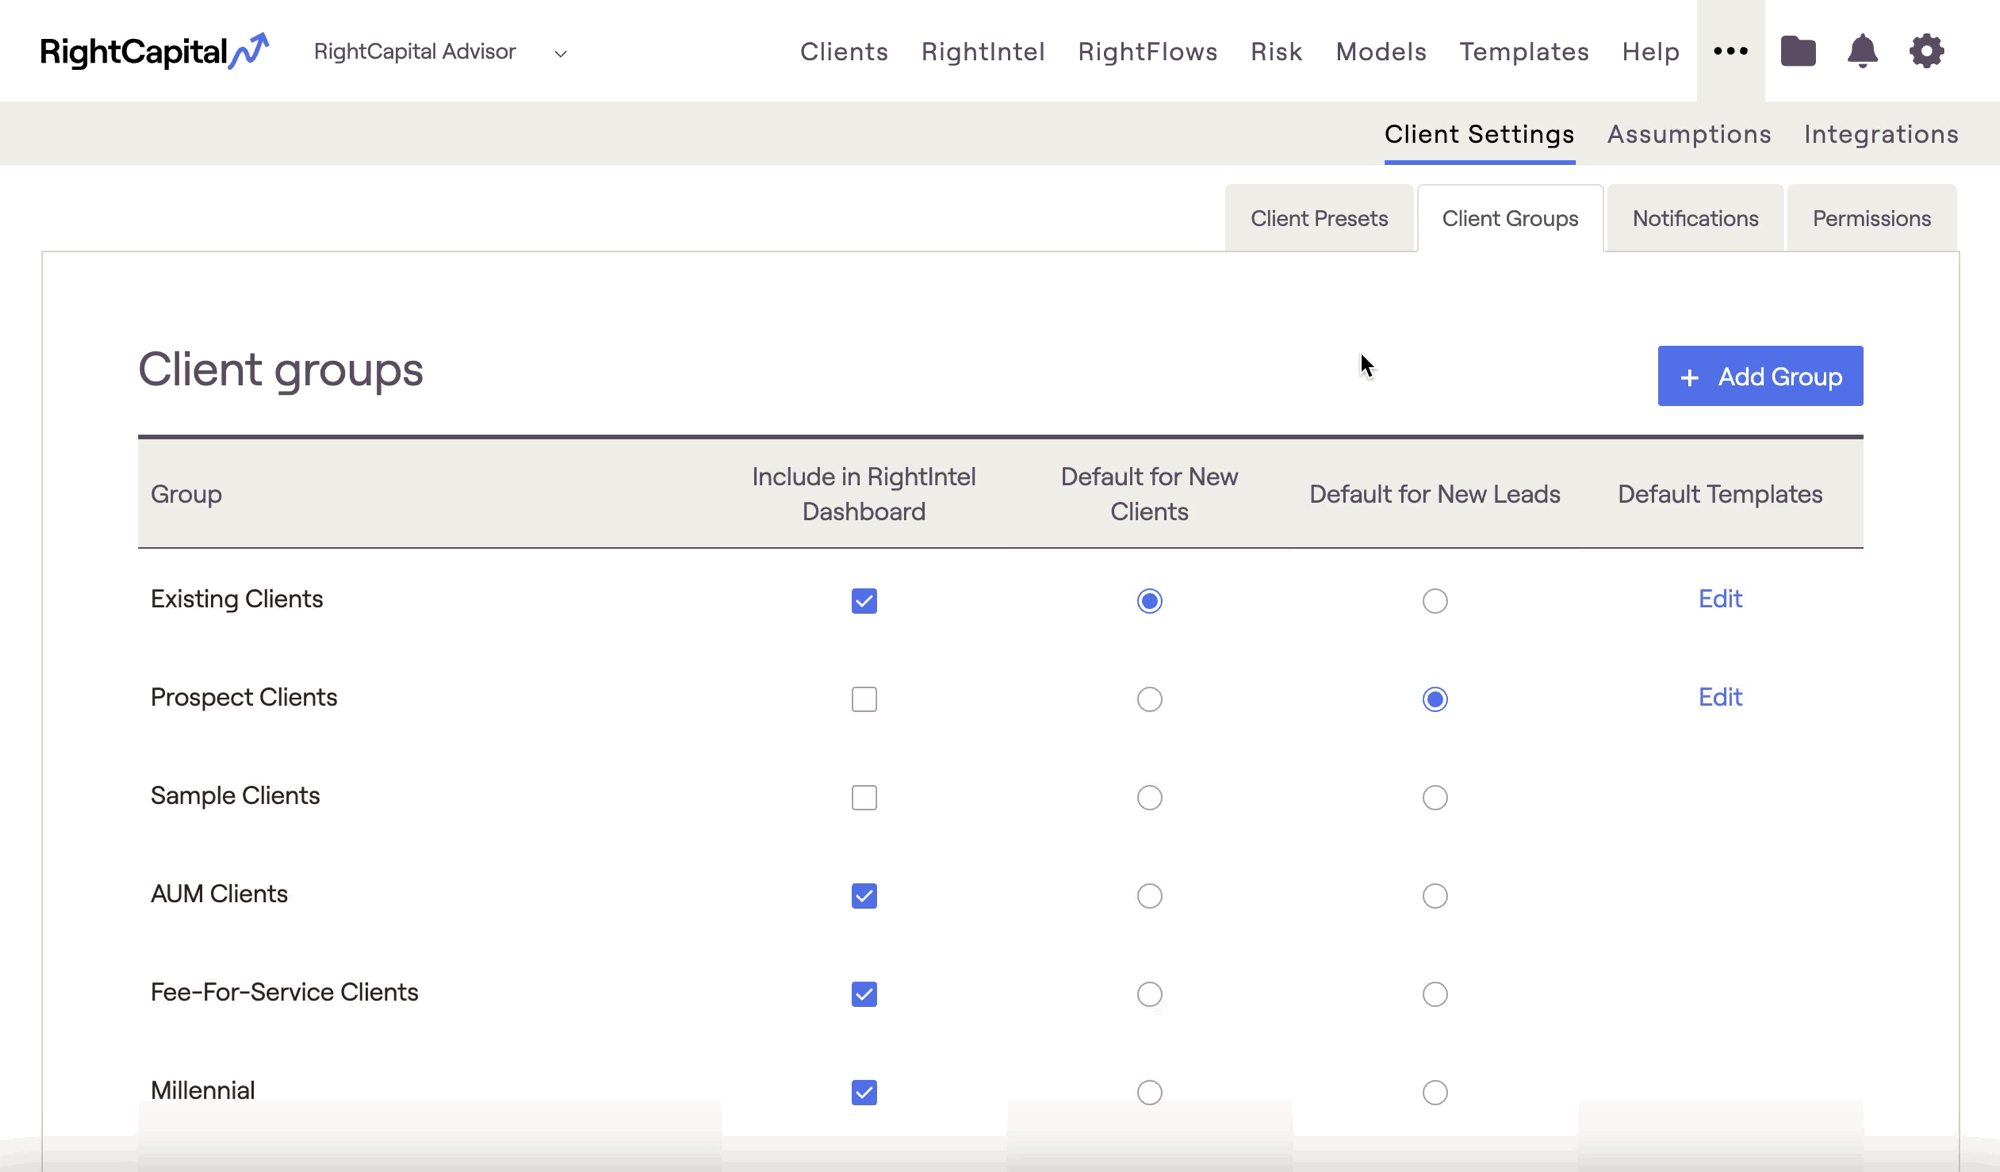2000x1172 pixels.
Task: Open Models navigation item
Action: (1381, 52)
